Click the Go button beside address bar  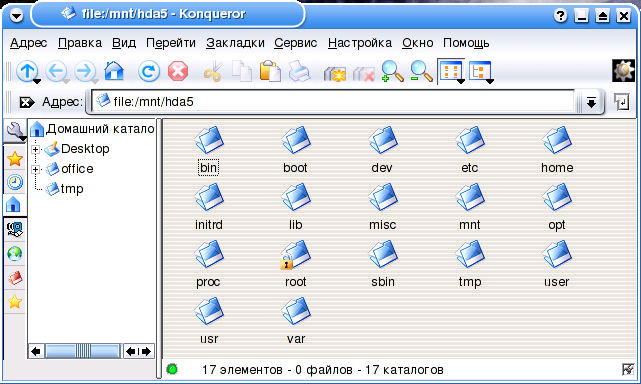pyautogui.click(x=621, y=102)
